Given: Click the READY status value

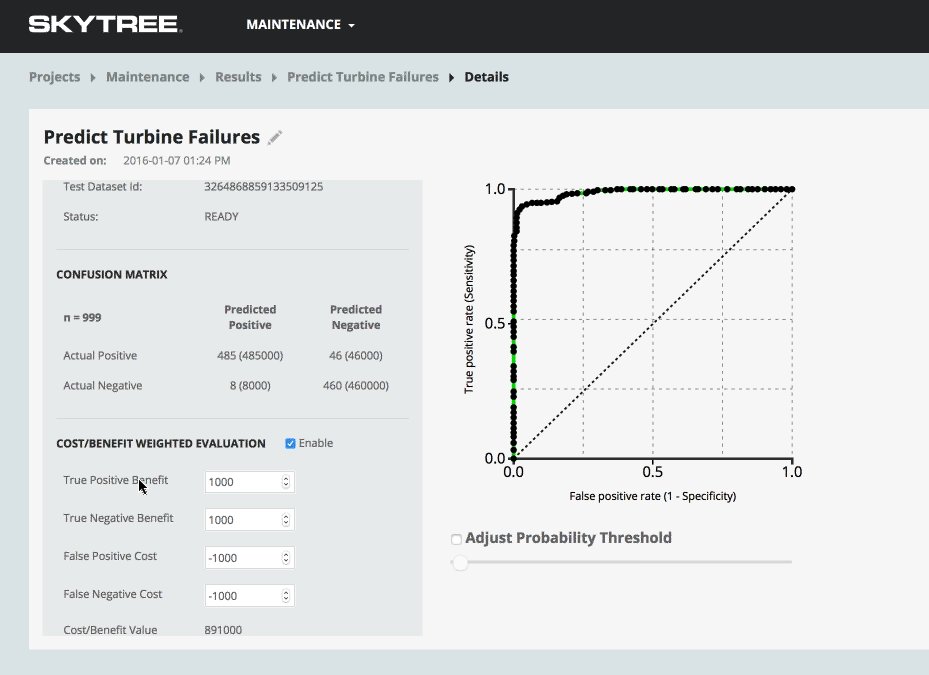Looking at the screenshot, I should (x=222, y=217).
